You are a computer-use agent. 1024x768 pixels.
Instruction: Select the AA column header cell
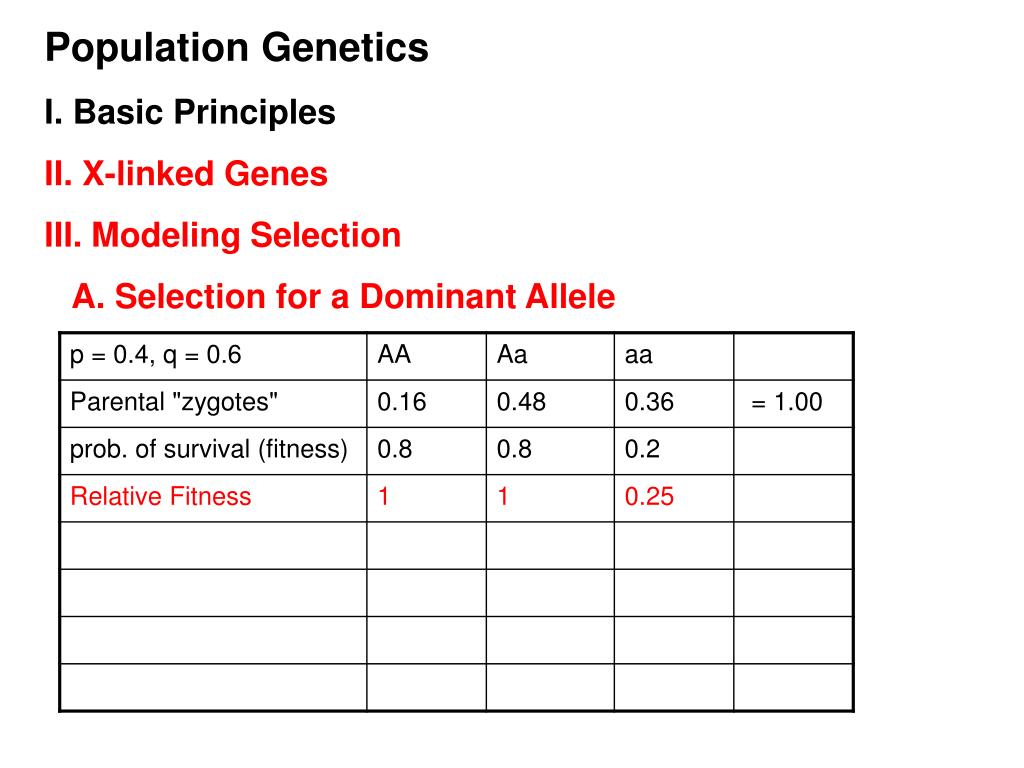tap(426, 357)
